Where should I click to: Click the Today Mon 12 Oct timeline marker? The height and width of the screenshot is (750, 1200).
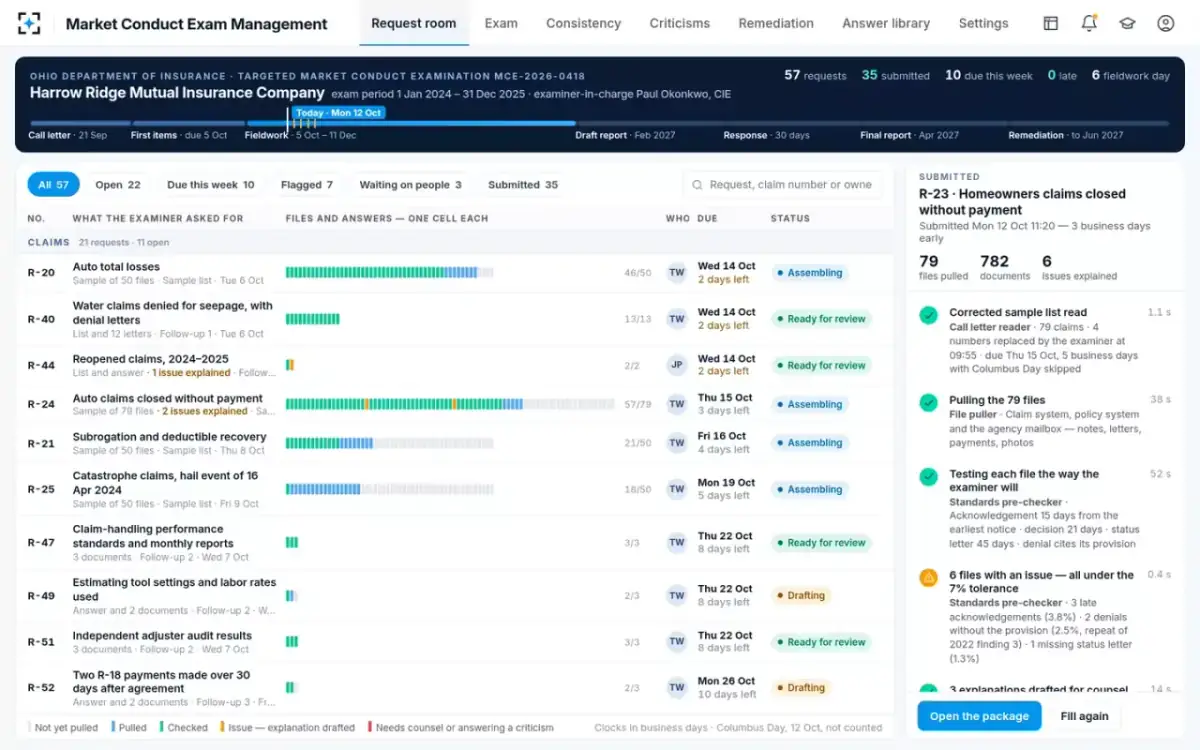coord(339,113)
